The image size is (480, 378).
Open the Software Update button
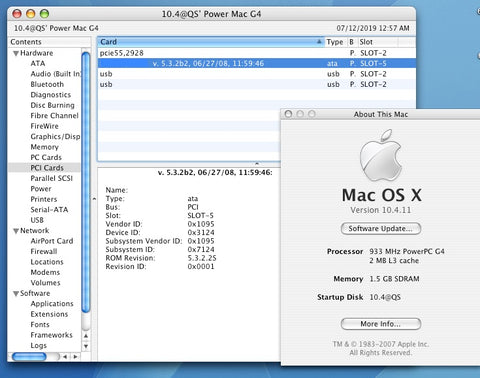pos(381,229)
